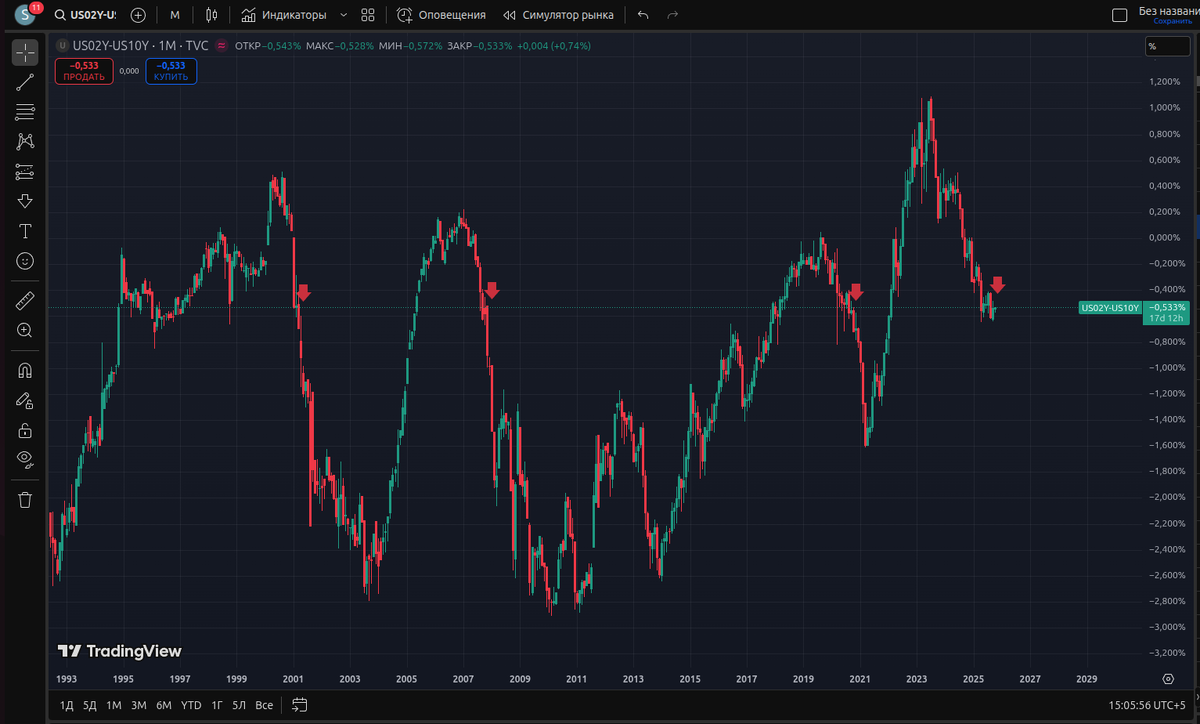Open the chart patterns tool group
The image size is (1200, 724).
[x=25, y=141]
